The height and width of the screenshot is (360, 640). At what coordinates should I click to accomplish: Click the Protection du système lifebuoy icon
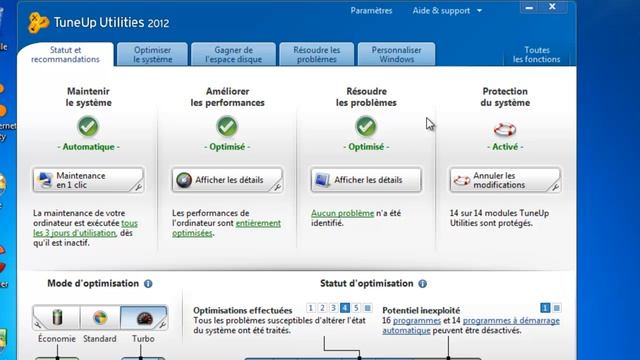[x=505, y=129]
